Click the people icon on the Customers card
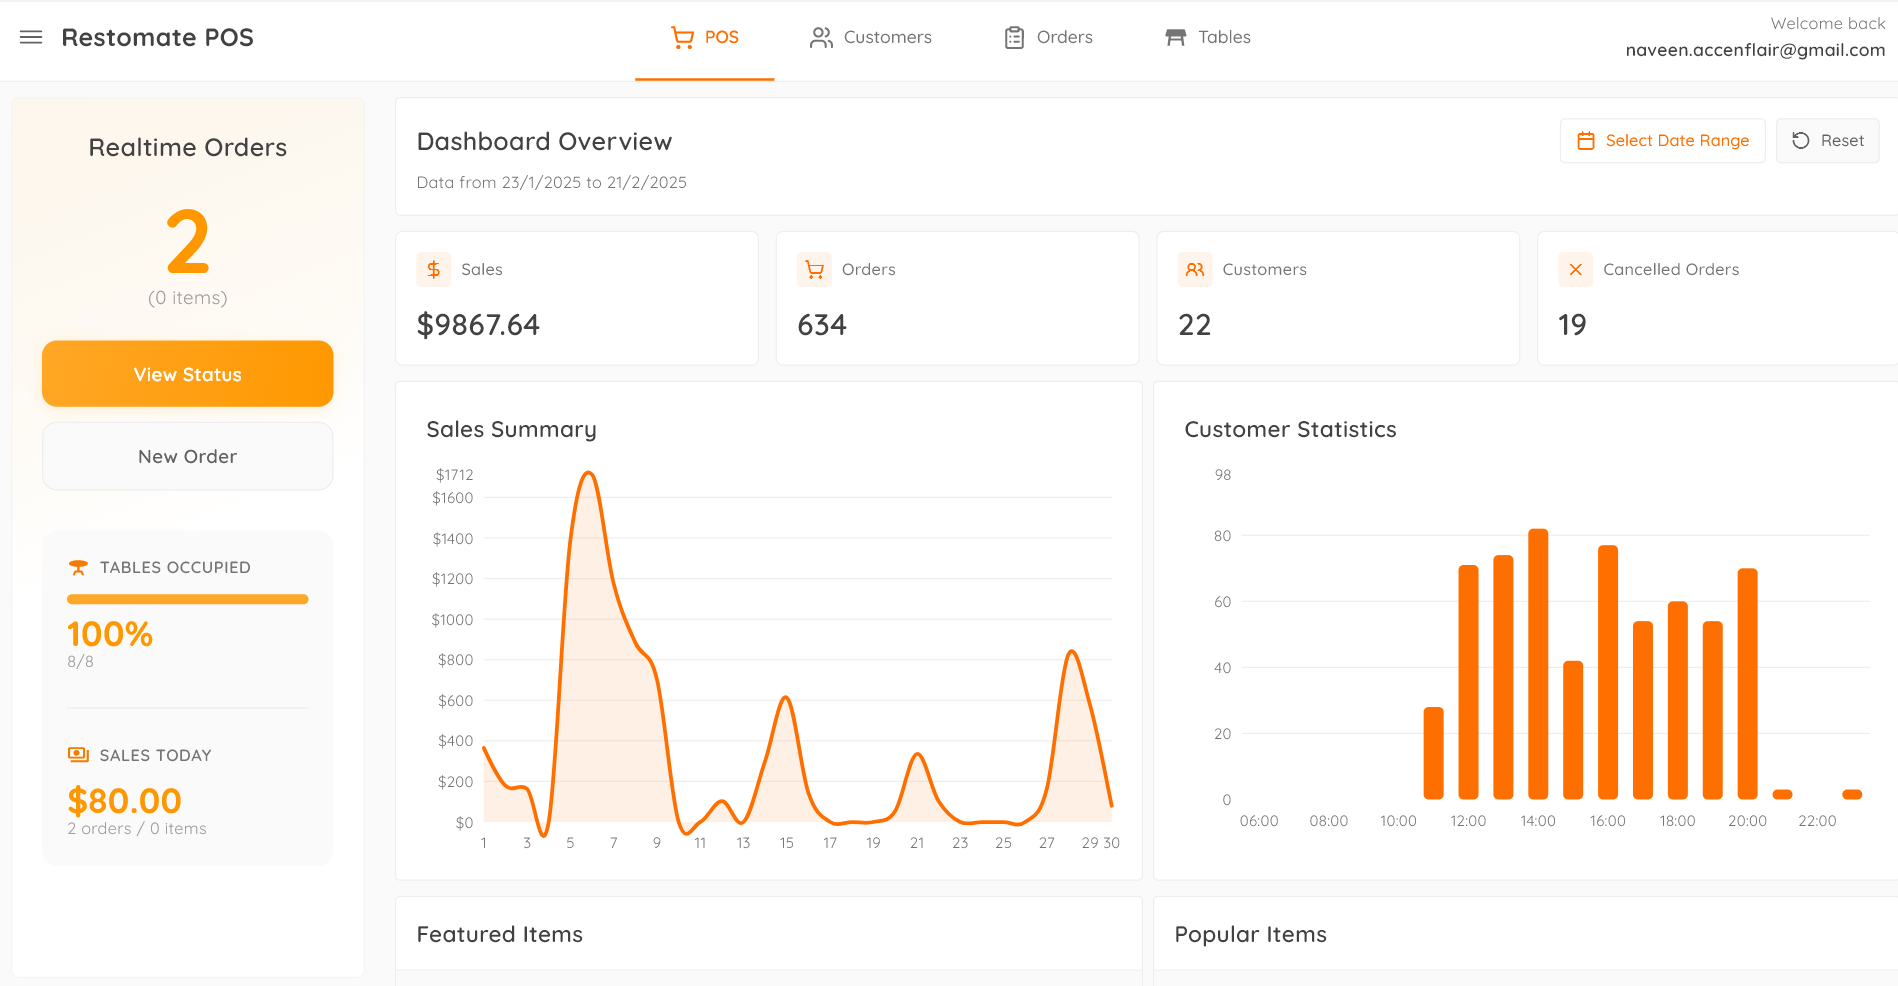Image resolution: width=1898 pixels, height=986 pixels. point(1195,269)
